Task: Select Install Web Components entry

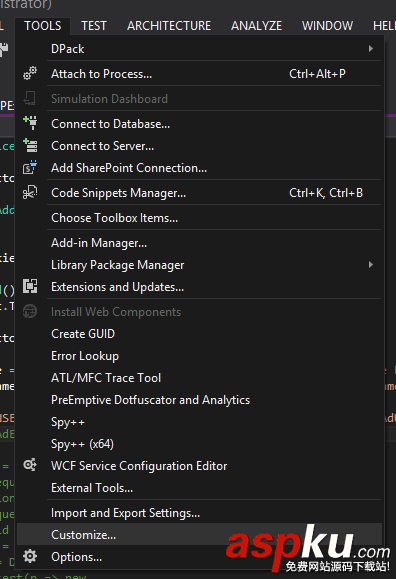Action: coord(199,312)
